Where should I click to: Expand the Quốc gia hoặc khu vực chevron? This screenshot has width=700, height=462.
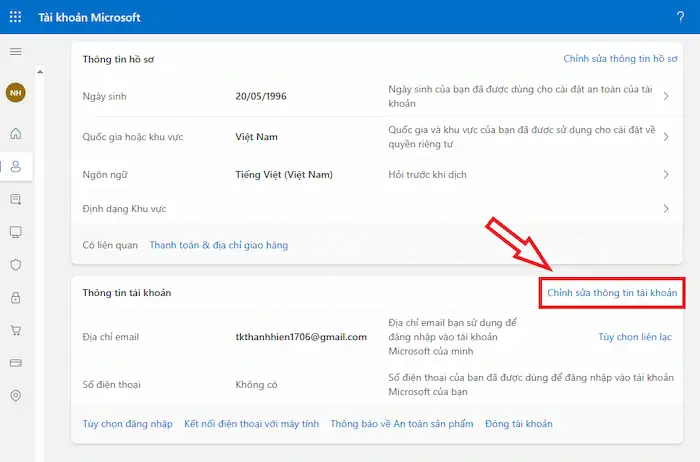666,137
